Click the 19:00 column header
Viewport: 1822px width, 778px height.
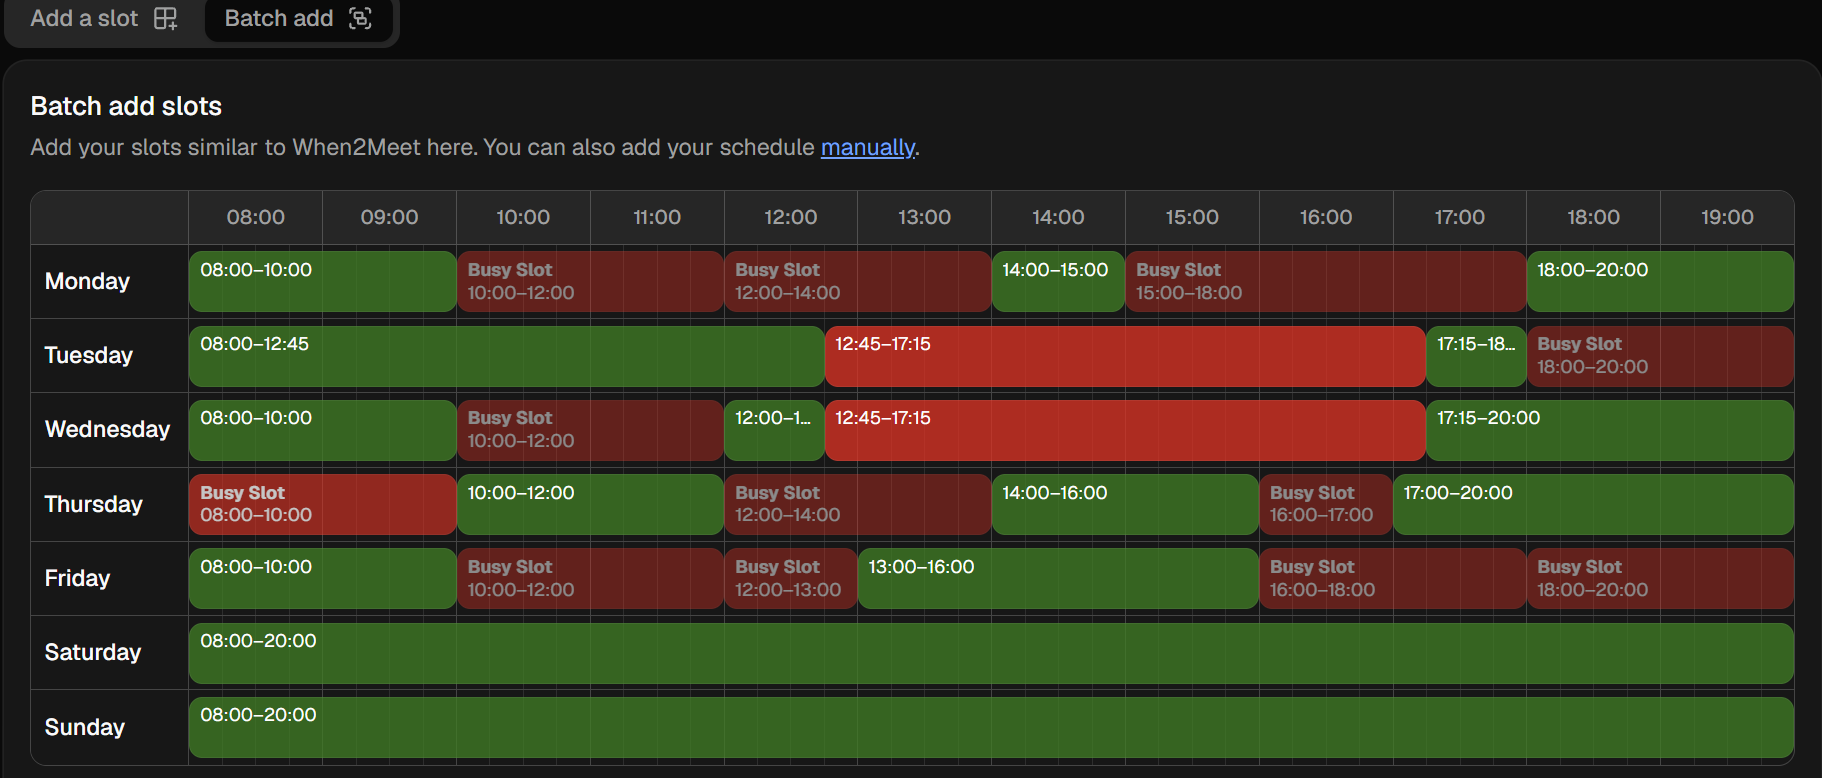(x=1727, y=217)
